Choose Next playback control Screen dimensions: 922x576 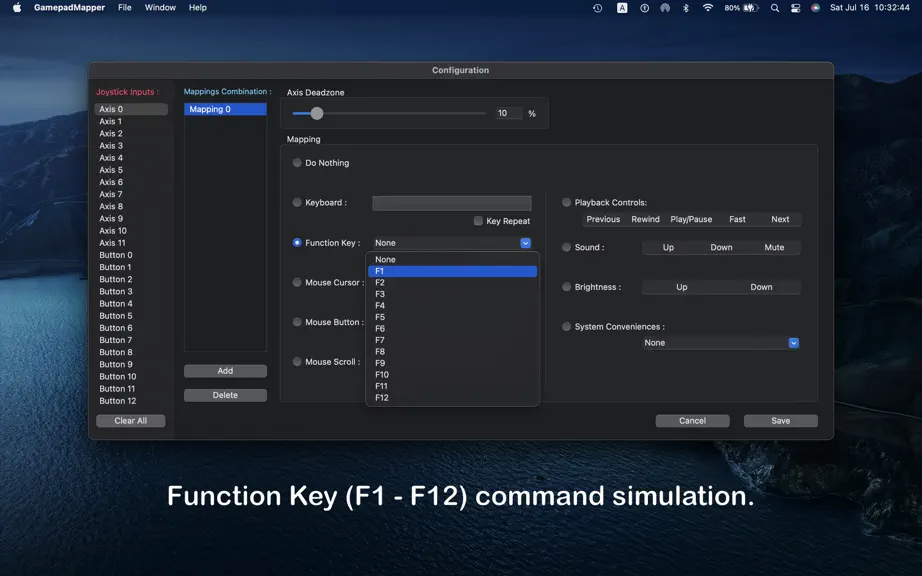click(x=780, y=219)
